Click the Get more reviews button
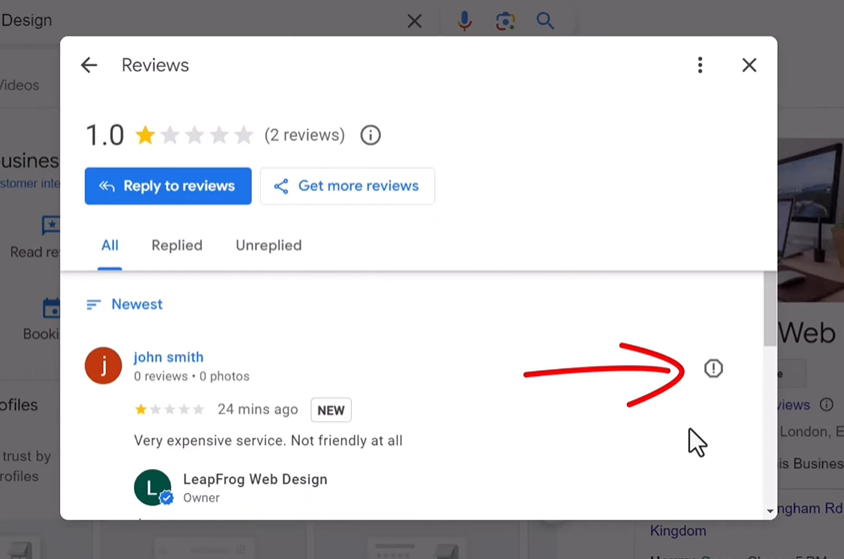 (347, 186)
